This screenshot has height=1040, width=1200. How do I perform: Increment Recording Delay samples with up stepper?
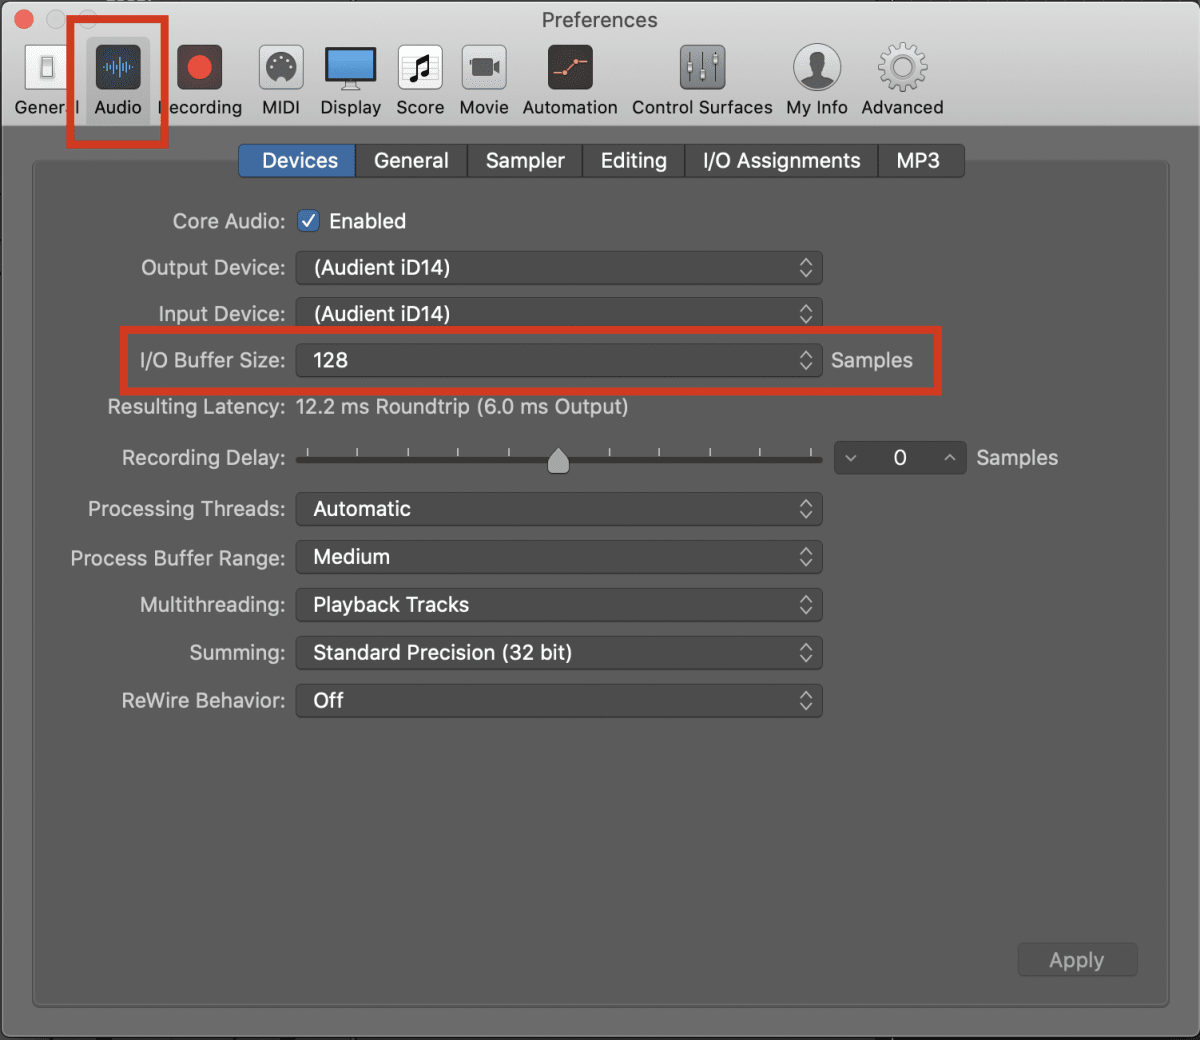click(x=950, y=458)
